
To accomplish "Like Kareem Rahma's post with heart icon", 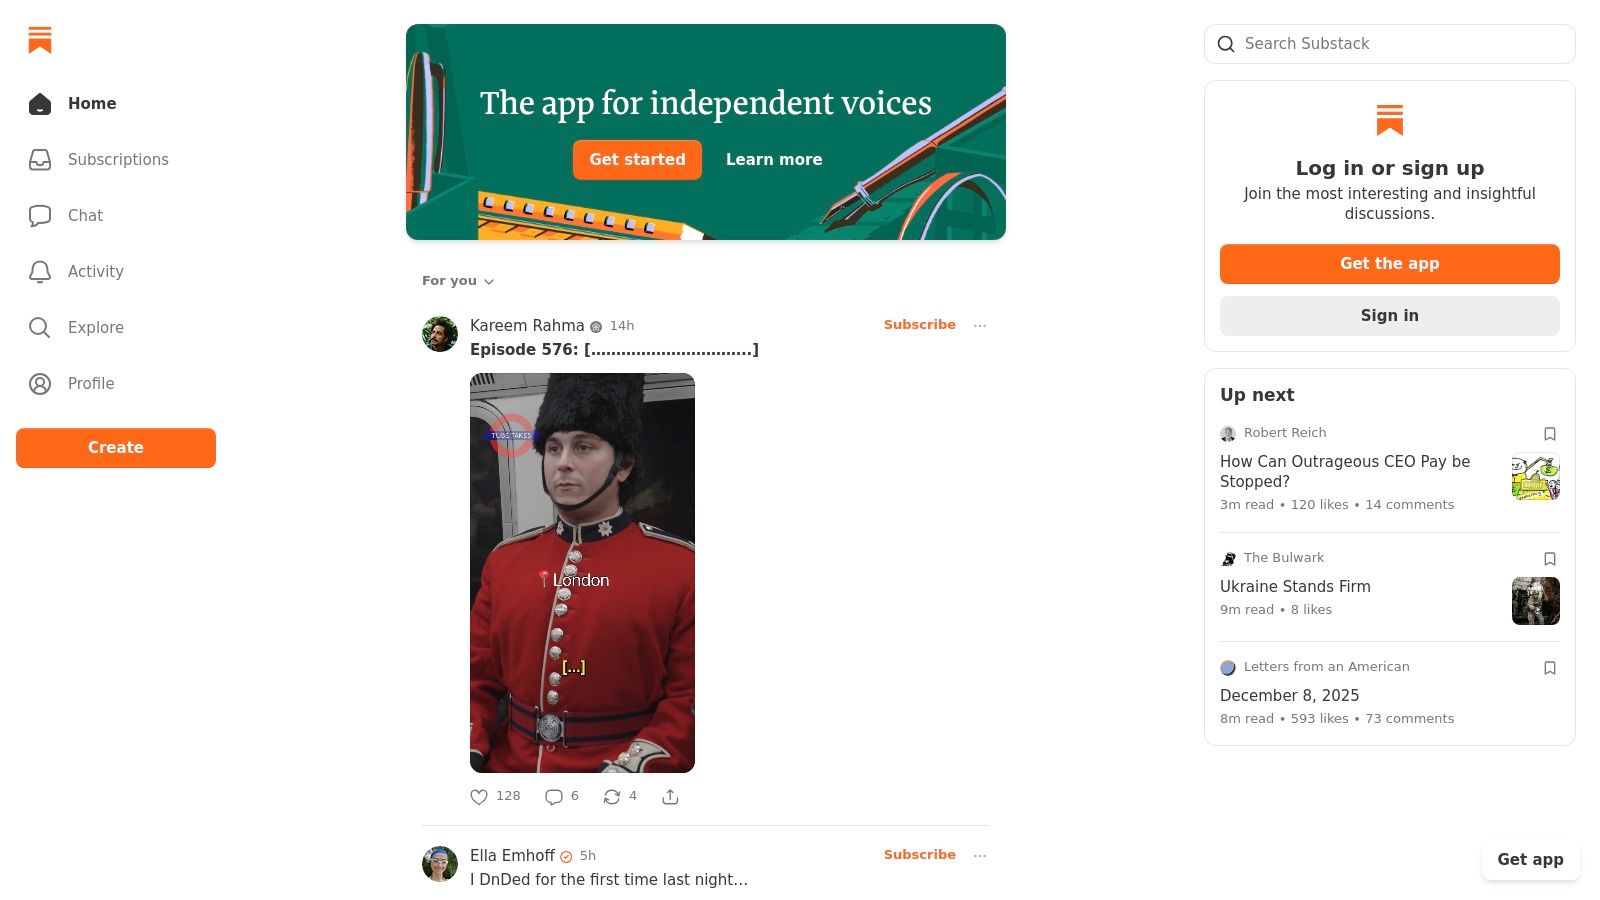I will click(479, 797).
